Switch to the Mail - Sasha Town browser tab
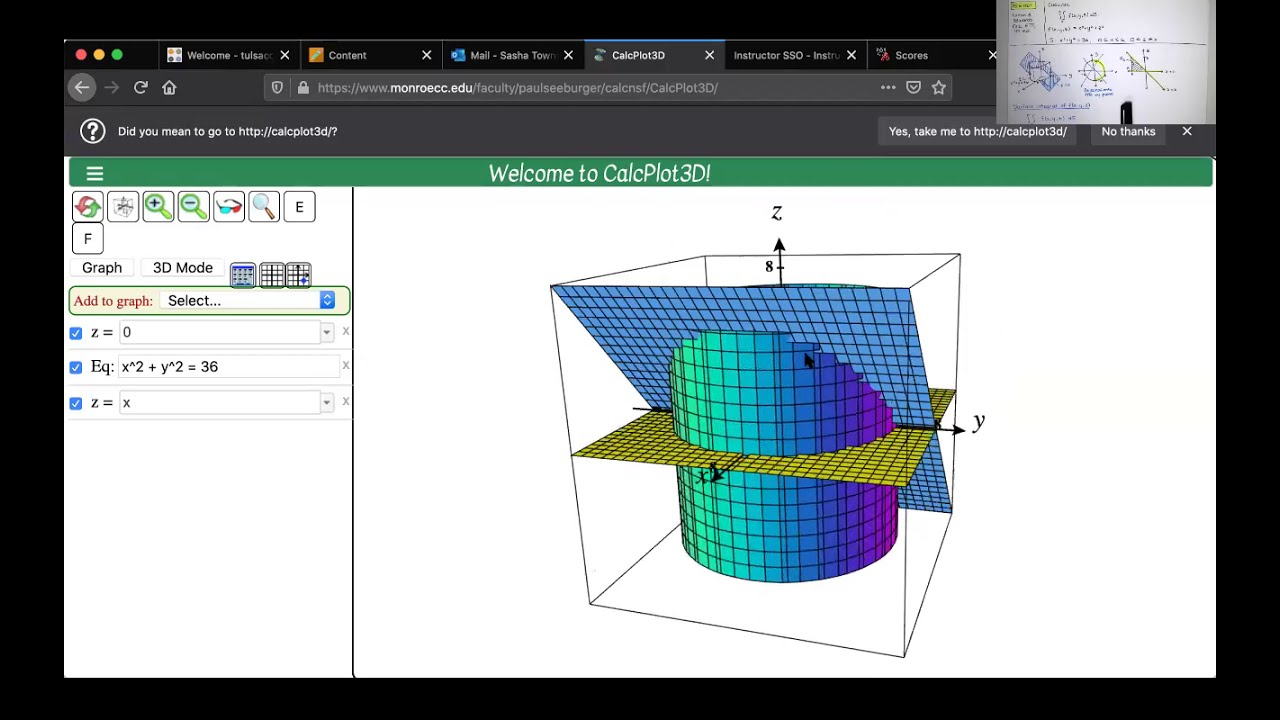 pos(512,55)
